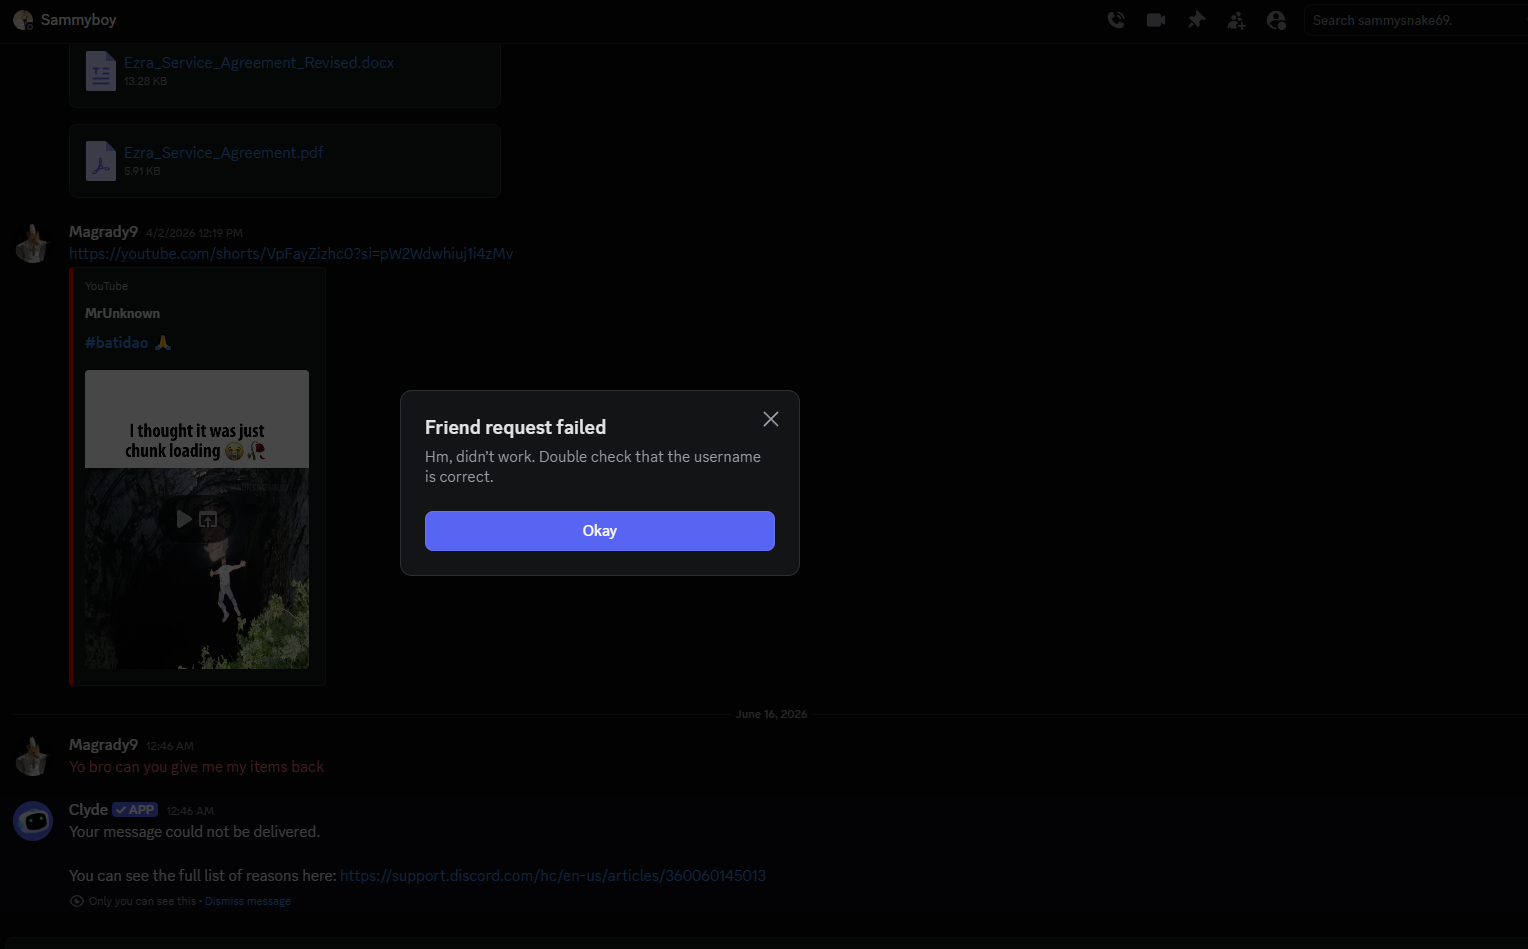Image resolution: width=1528 pixels, height=949 pixels.
Task: Click the docx document file icon
Action: [100, 71]
